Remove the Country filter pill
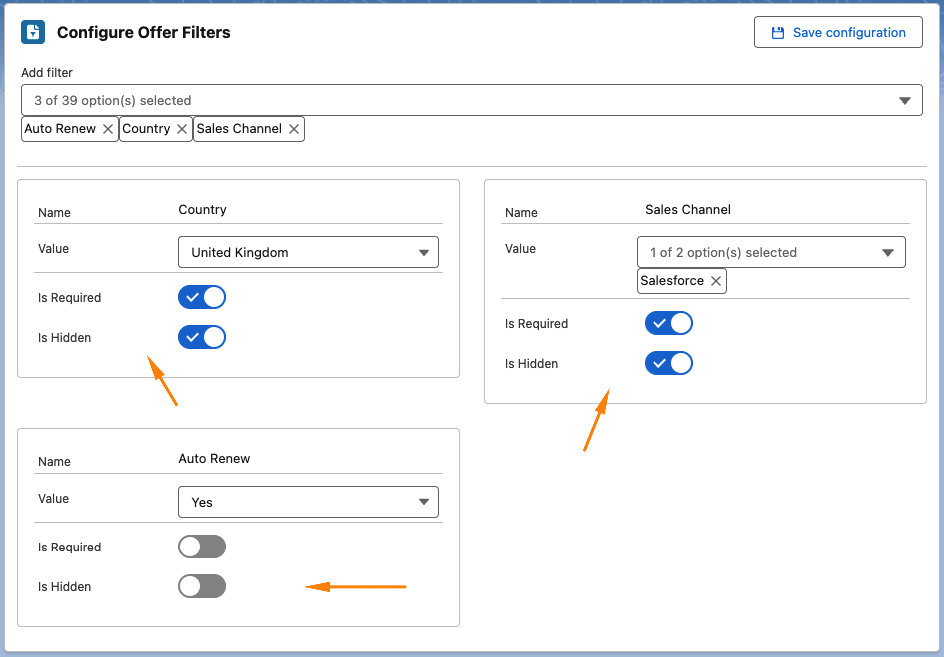 tap(182, 129)
